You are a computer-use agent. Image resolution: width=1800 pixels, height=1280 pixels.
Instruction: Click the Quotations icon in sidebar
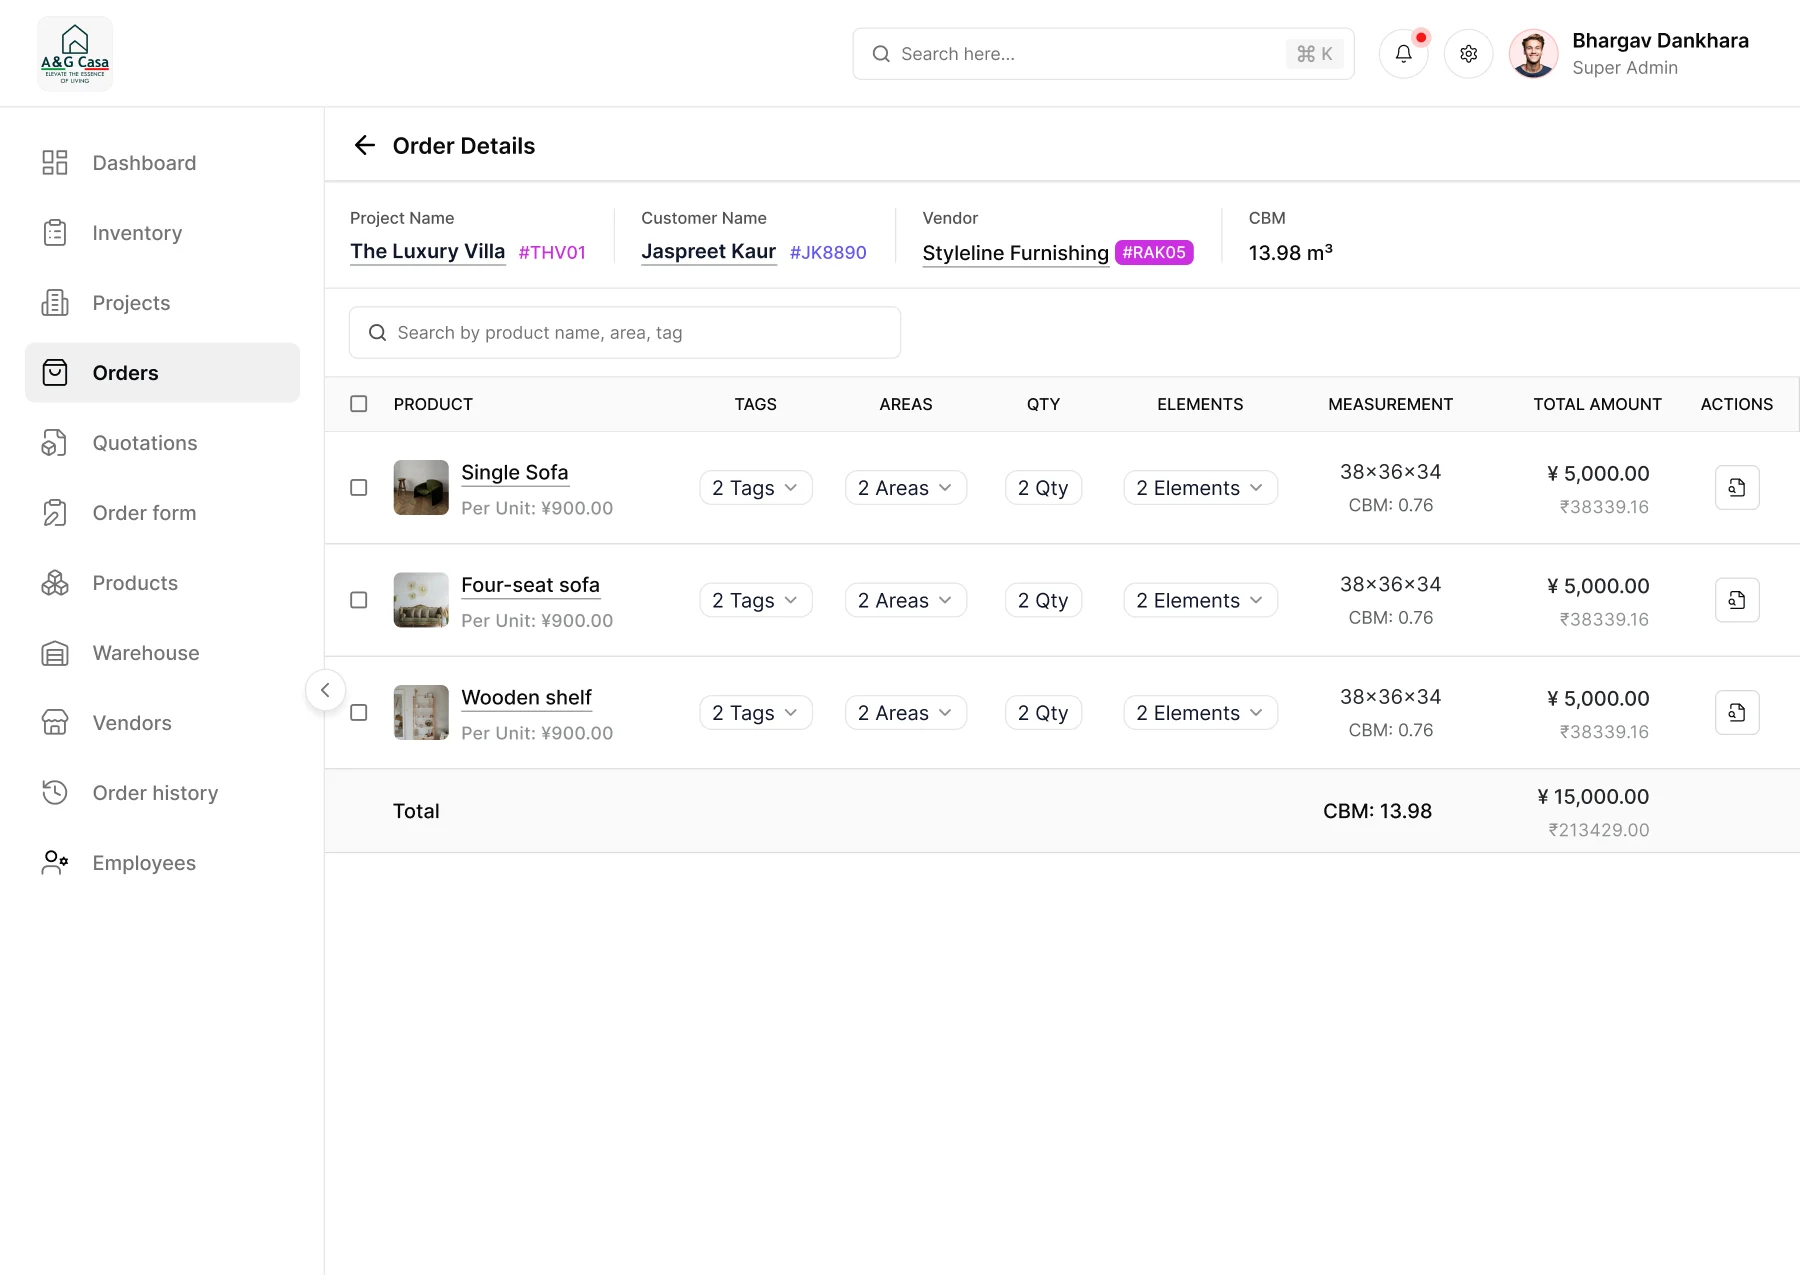(55, 443)
